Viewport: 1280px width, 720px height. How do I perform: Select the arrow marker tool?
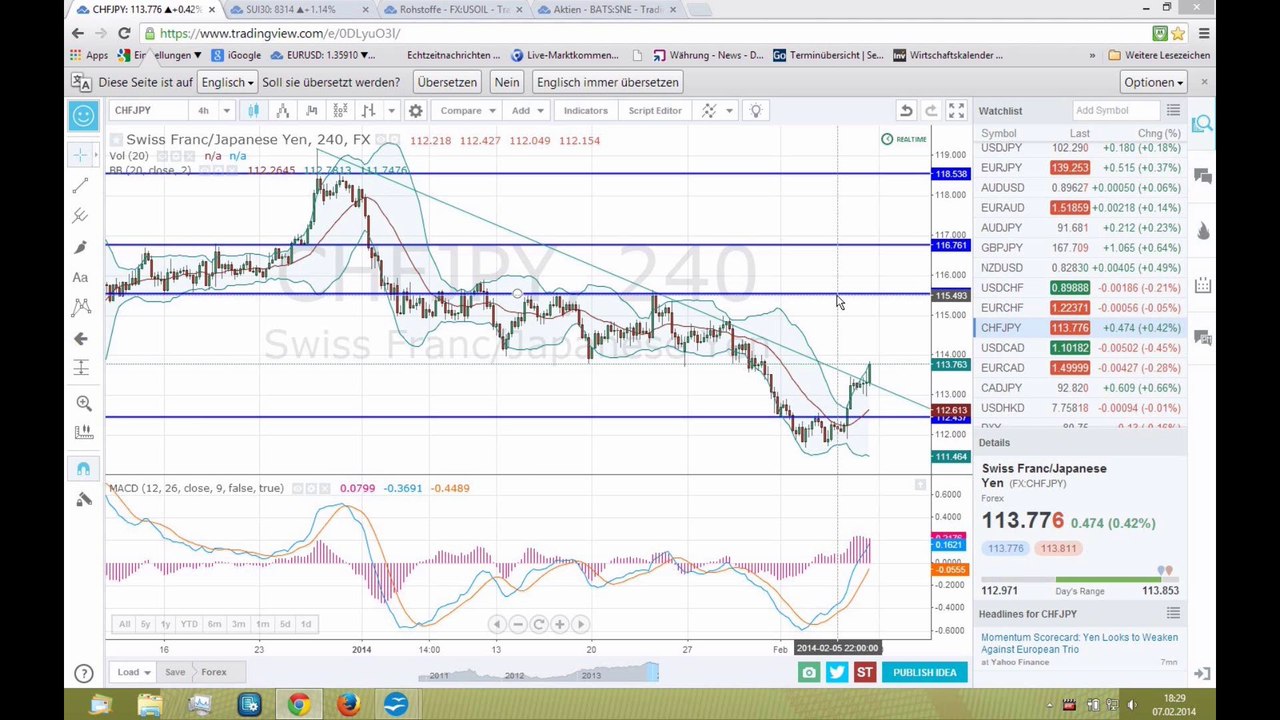(82, 339)
